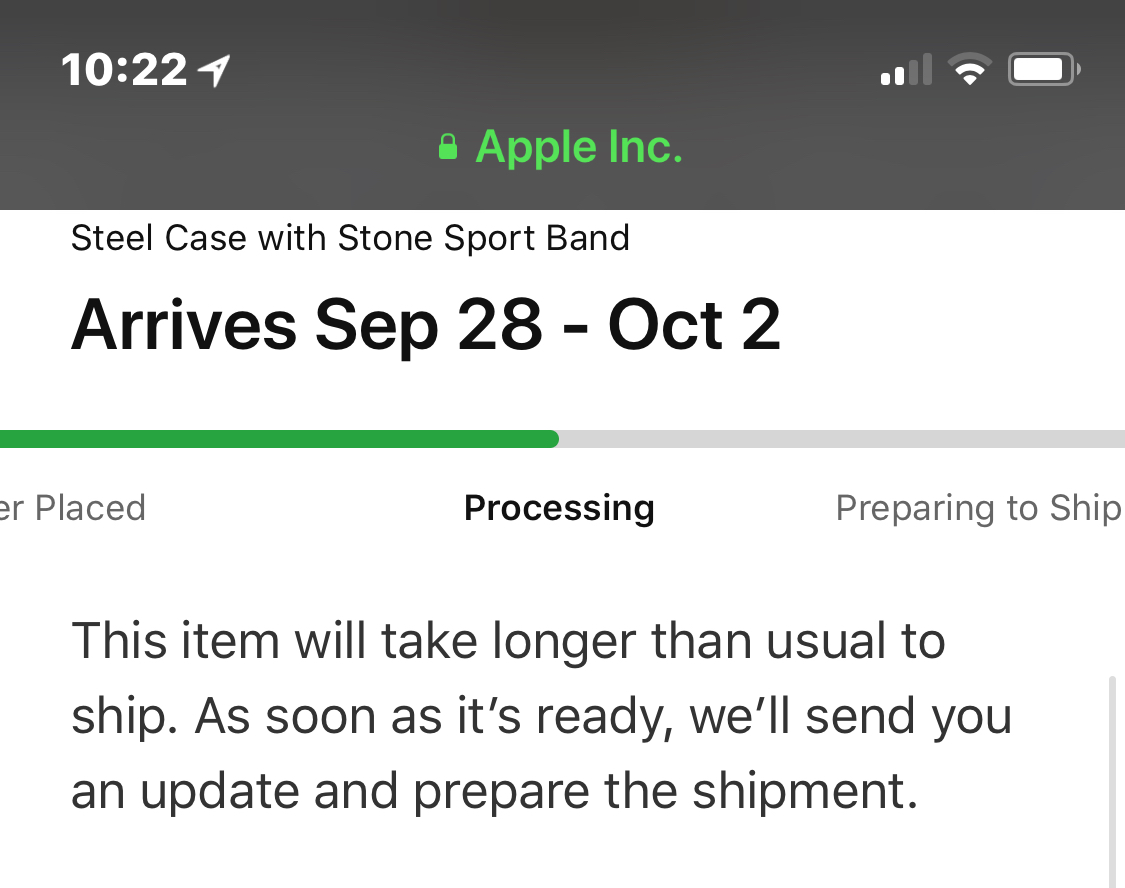Tap the dark Safari address bar

pyautogui.click(x=562, y=147)
